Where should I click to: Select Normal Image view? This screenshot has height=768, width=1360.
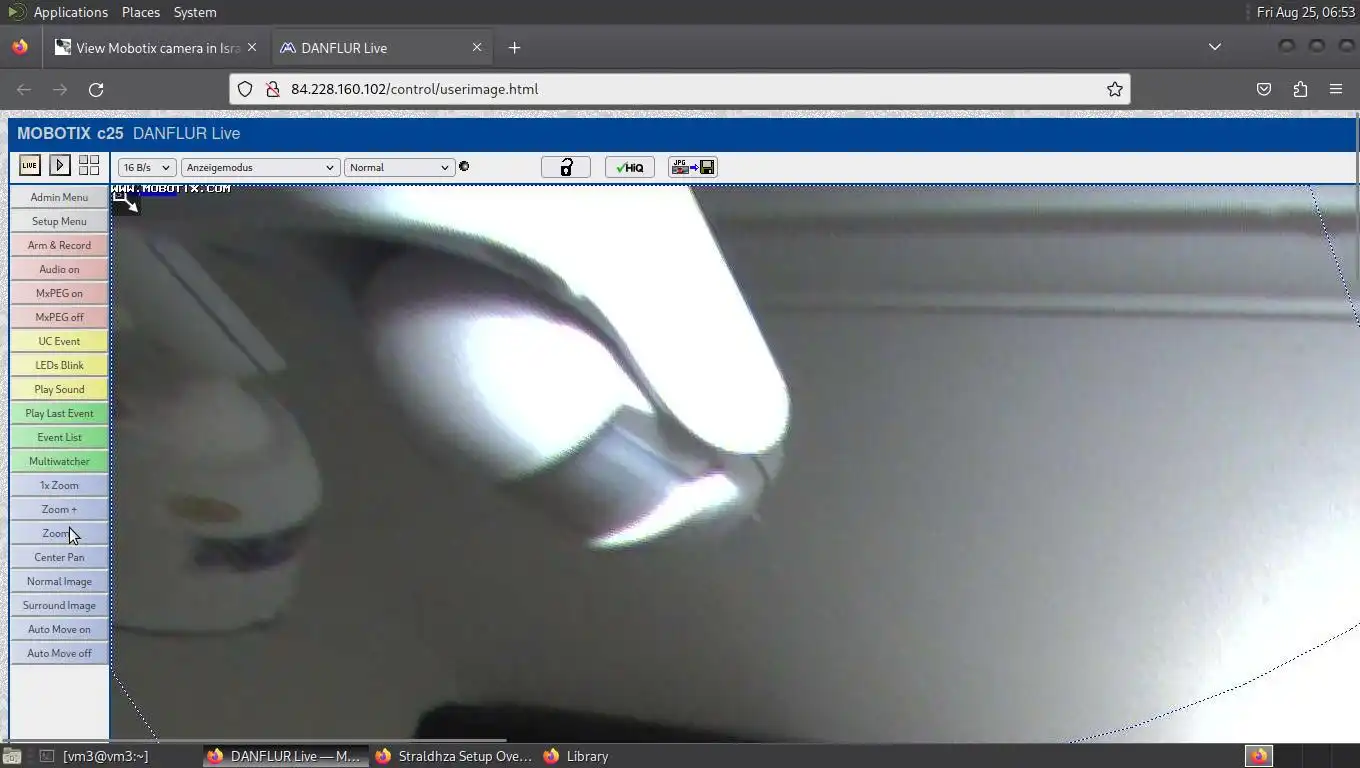pyautogui.click(x=59, y=581)
